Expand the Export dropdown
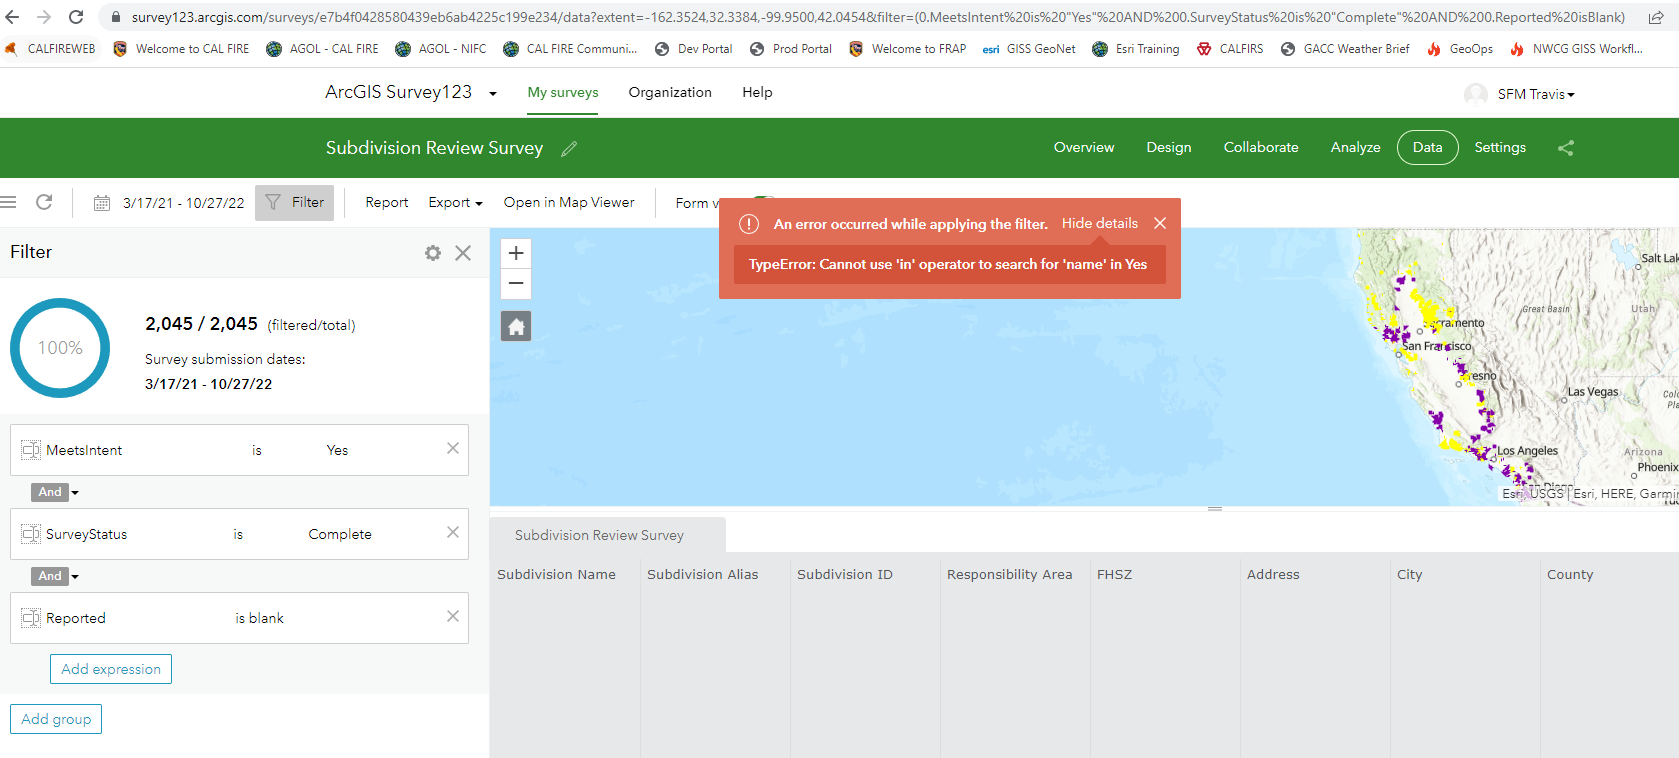The image size is (1679, 758). (455, 202)
